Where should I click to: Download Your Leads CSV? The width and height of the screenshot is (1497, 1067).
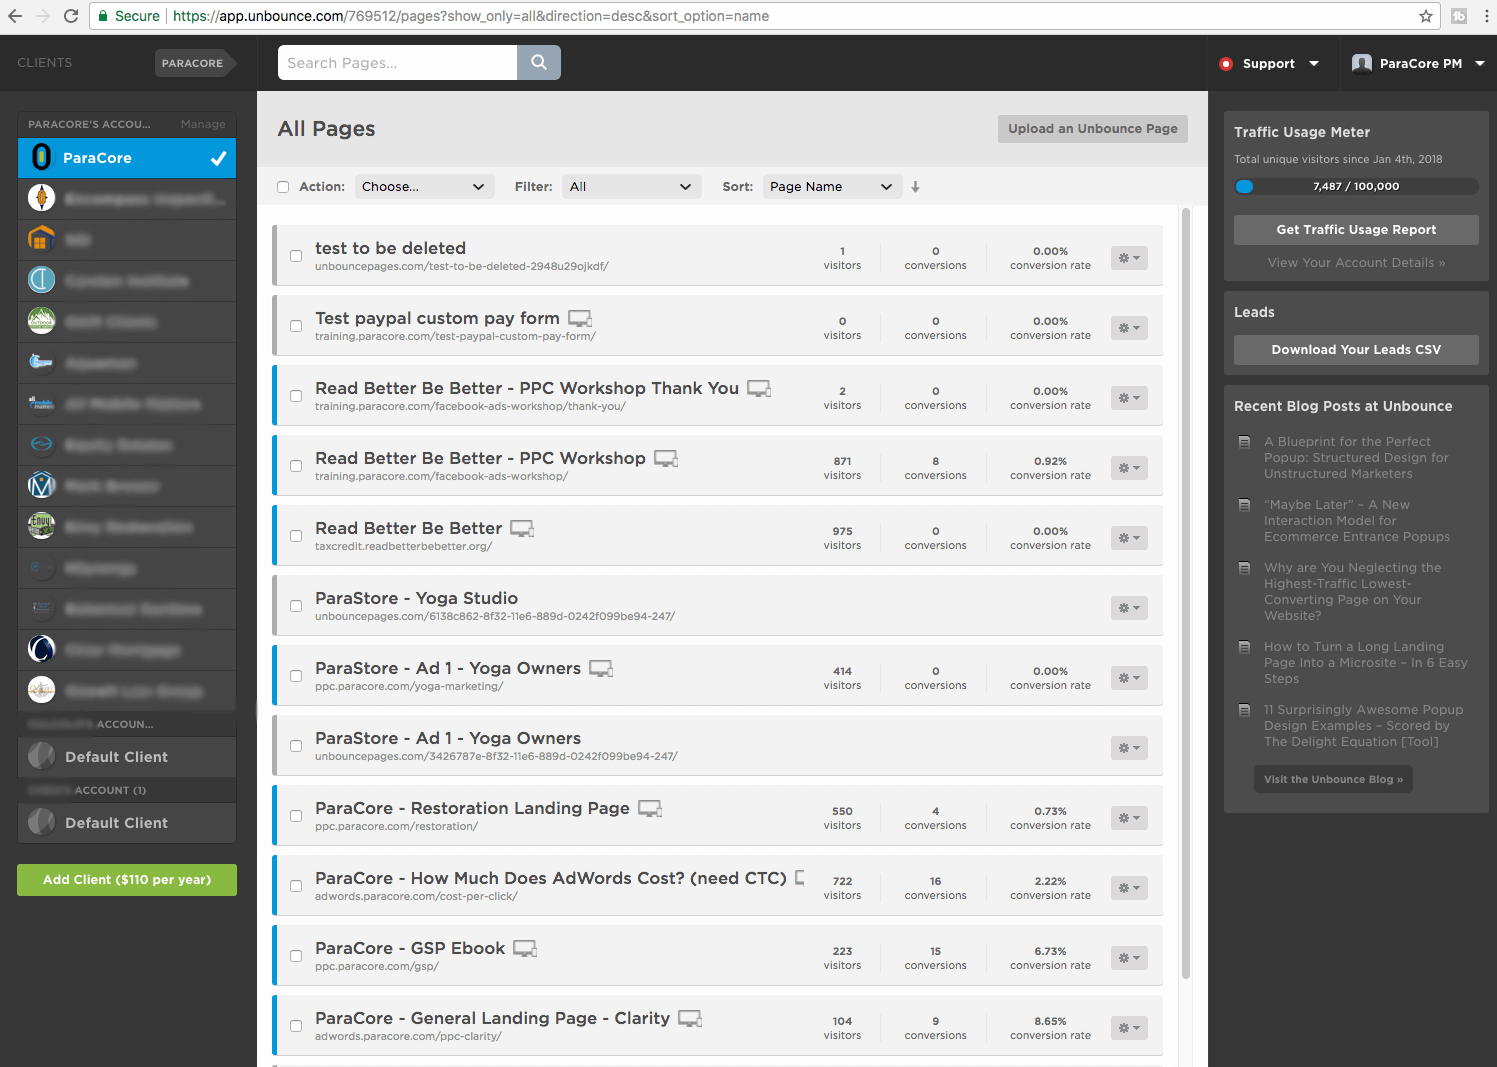pos(1356,350)
